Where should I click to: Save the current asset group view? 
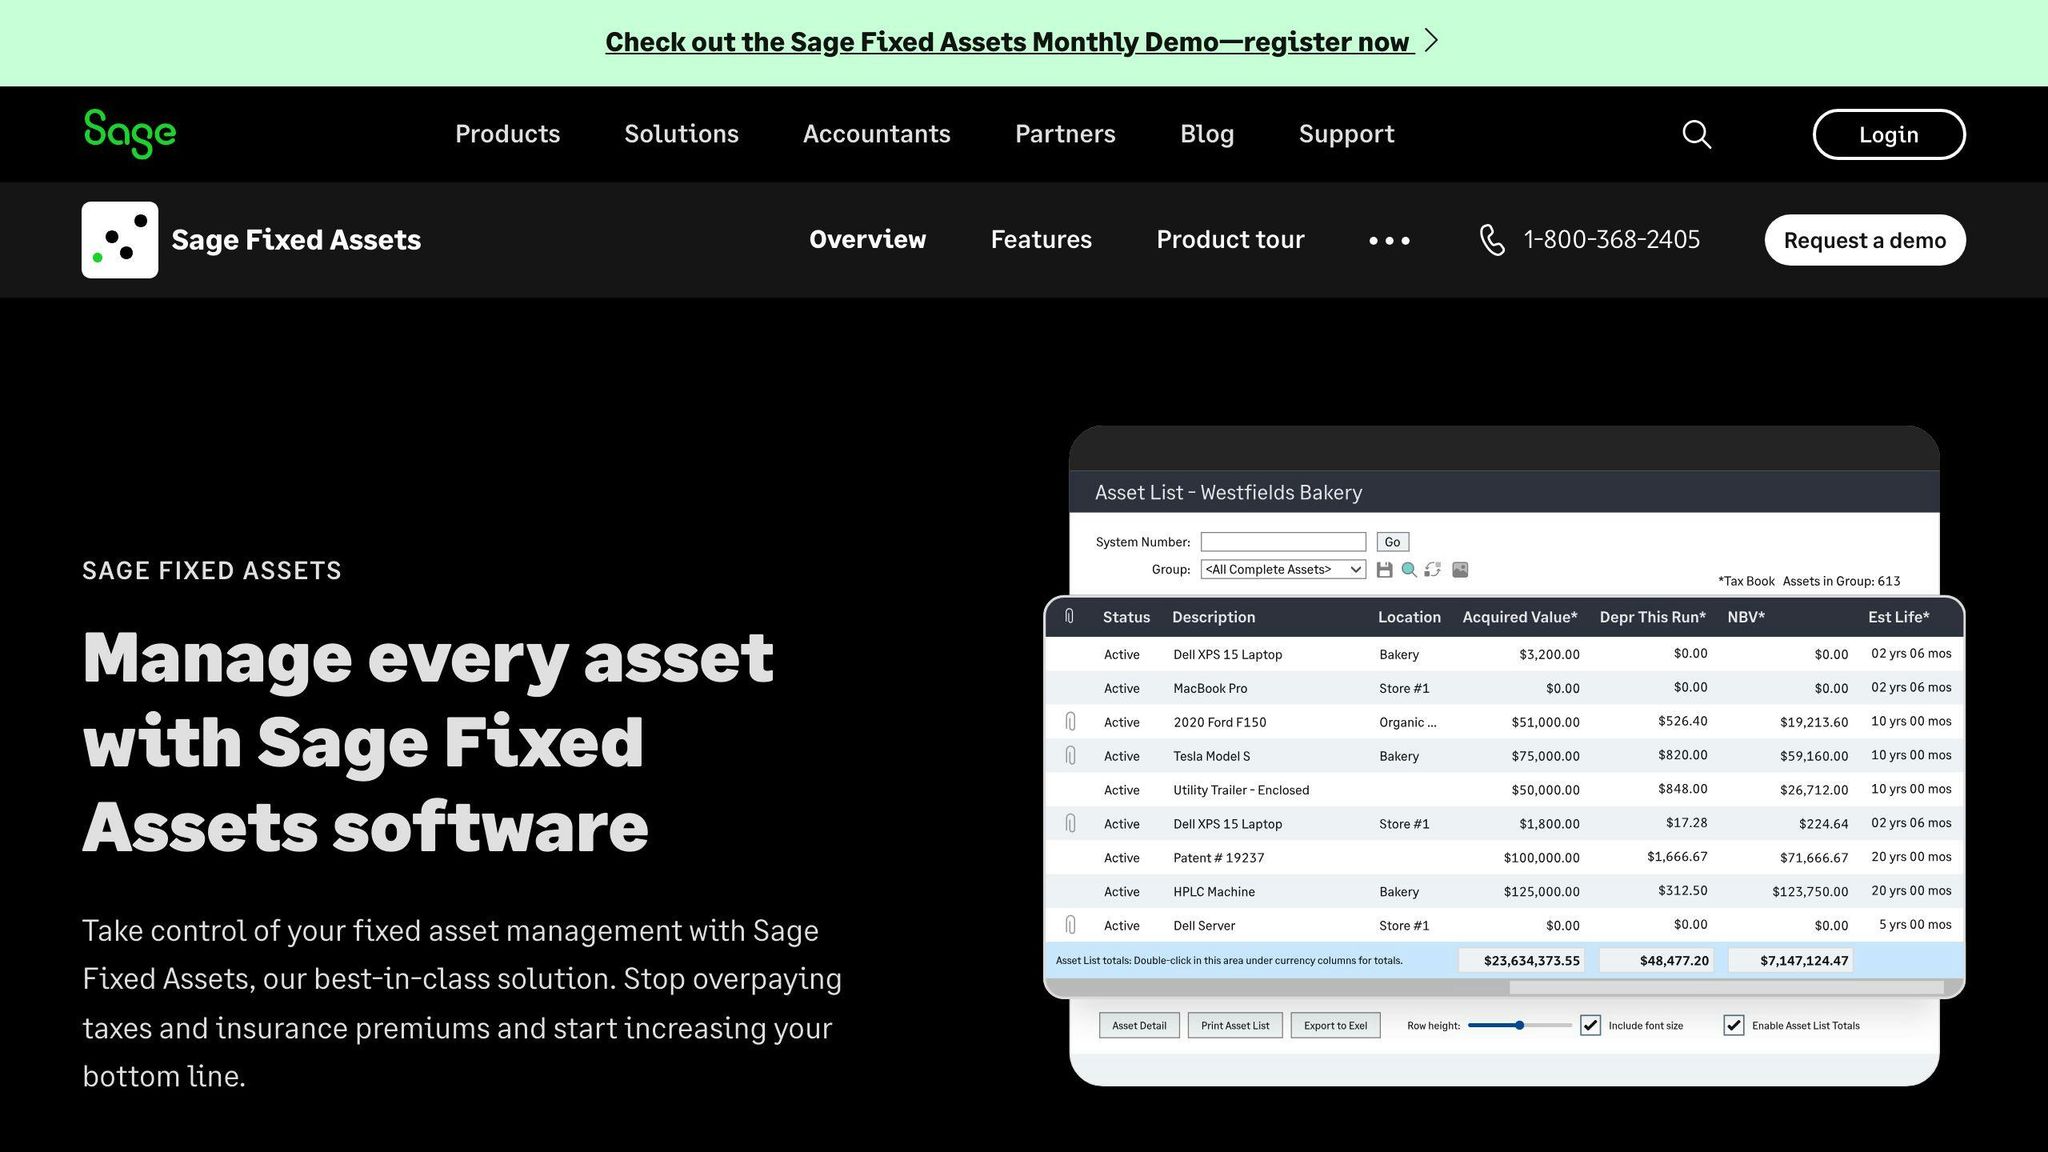(x=1385, y=569)
